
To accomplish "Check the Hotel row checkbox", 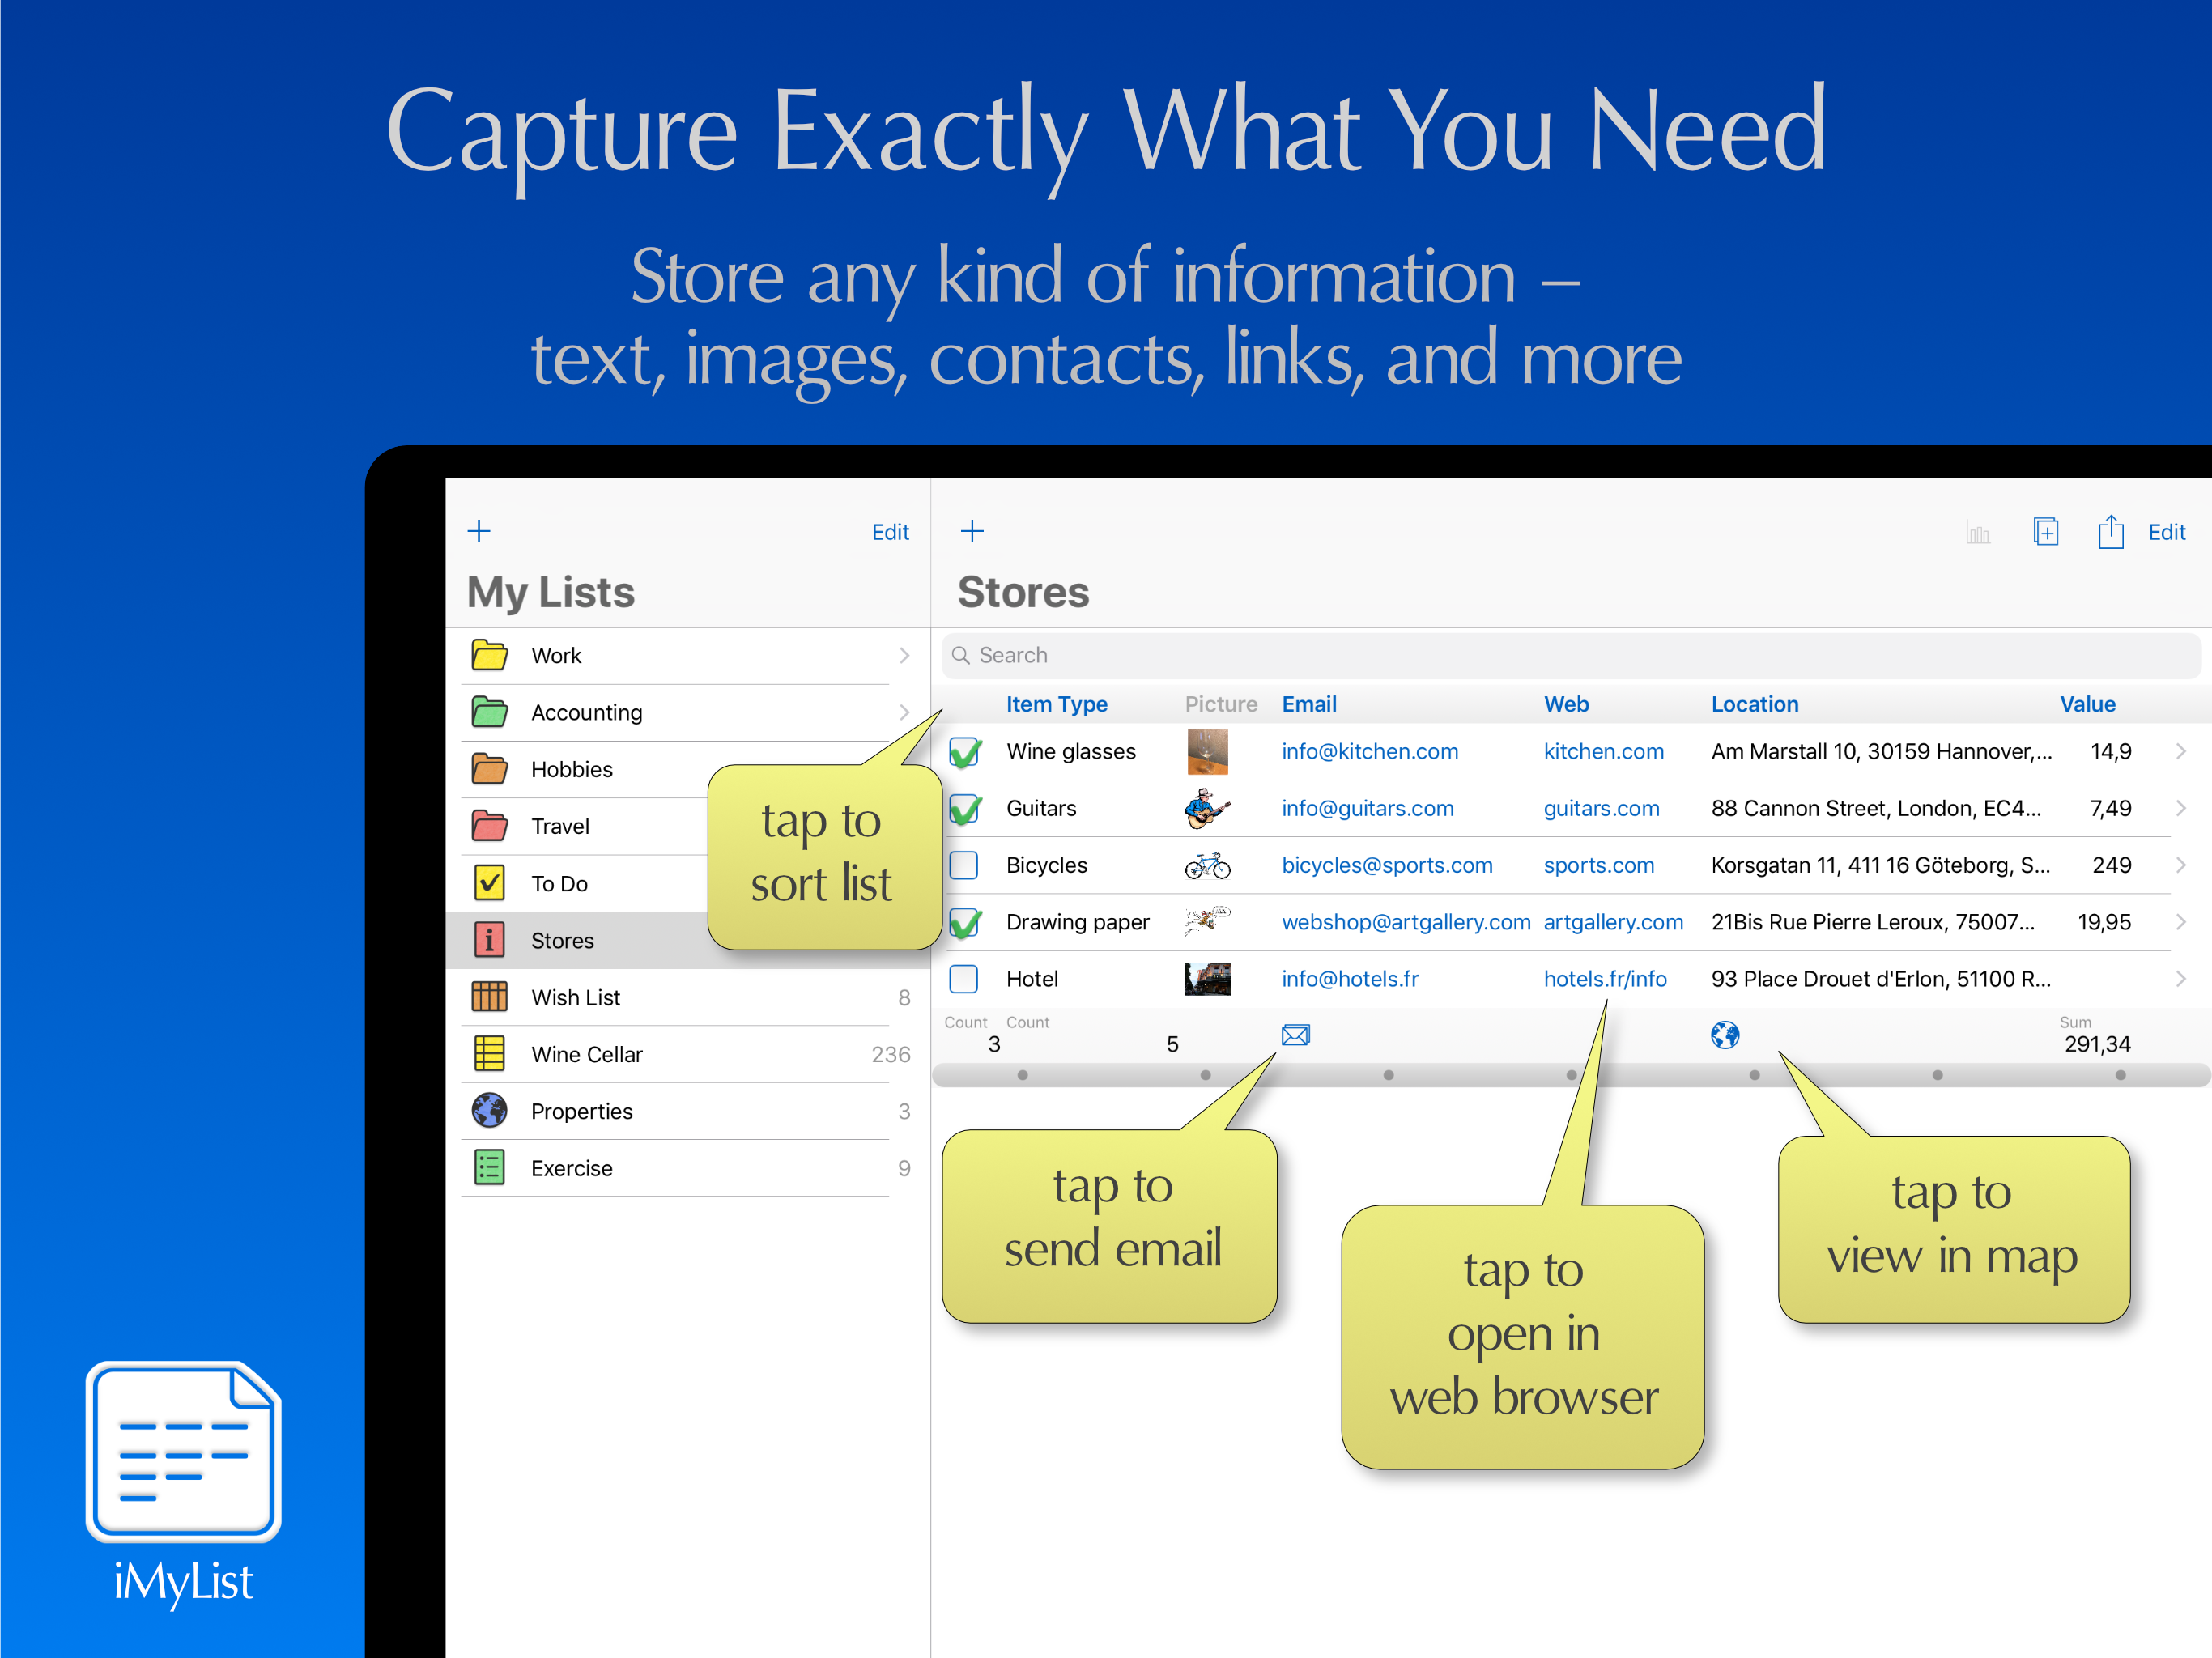I will [x=964, y=979].
